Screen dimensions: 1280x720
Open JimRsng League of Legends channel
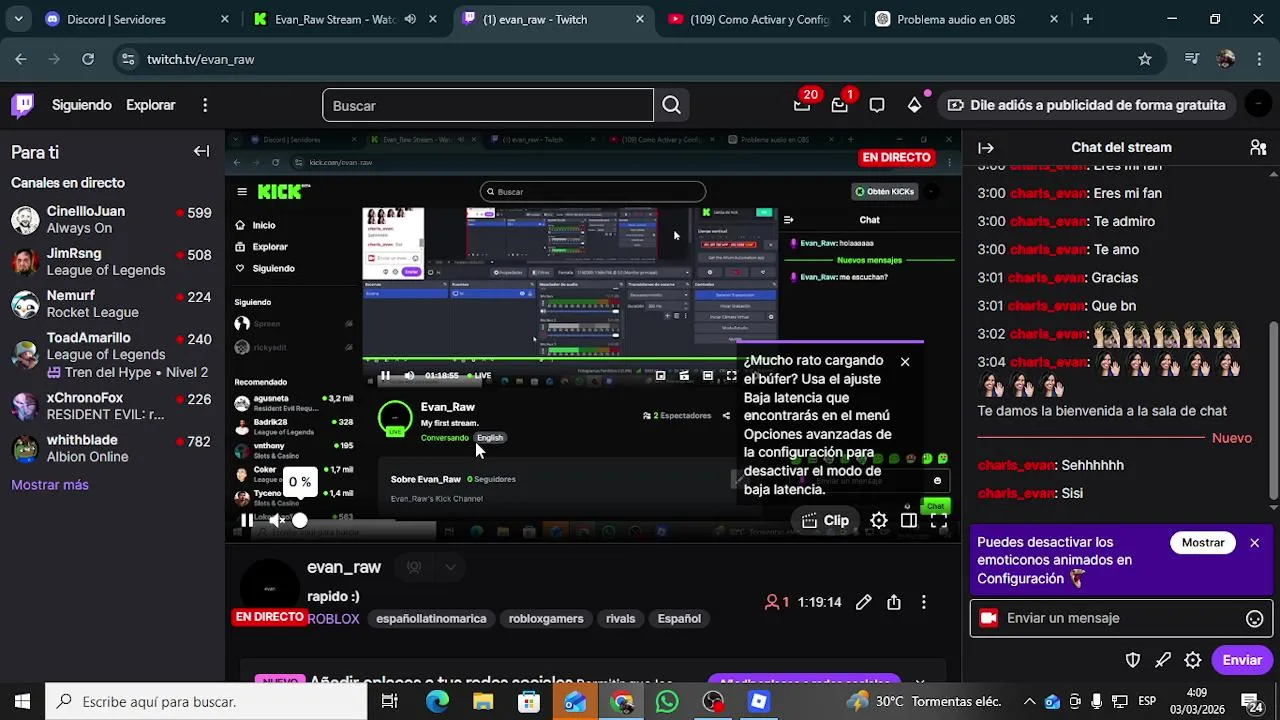112,262
